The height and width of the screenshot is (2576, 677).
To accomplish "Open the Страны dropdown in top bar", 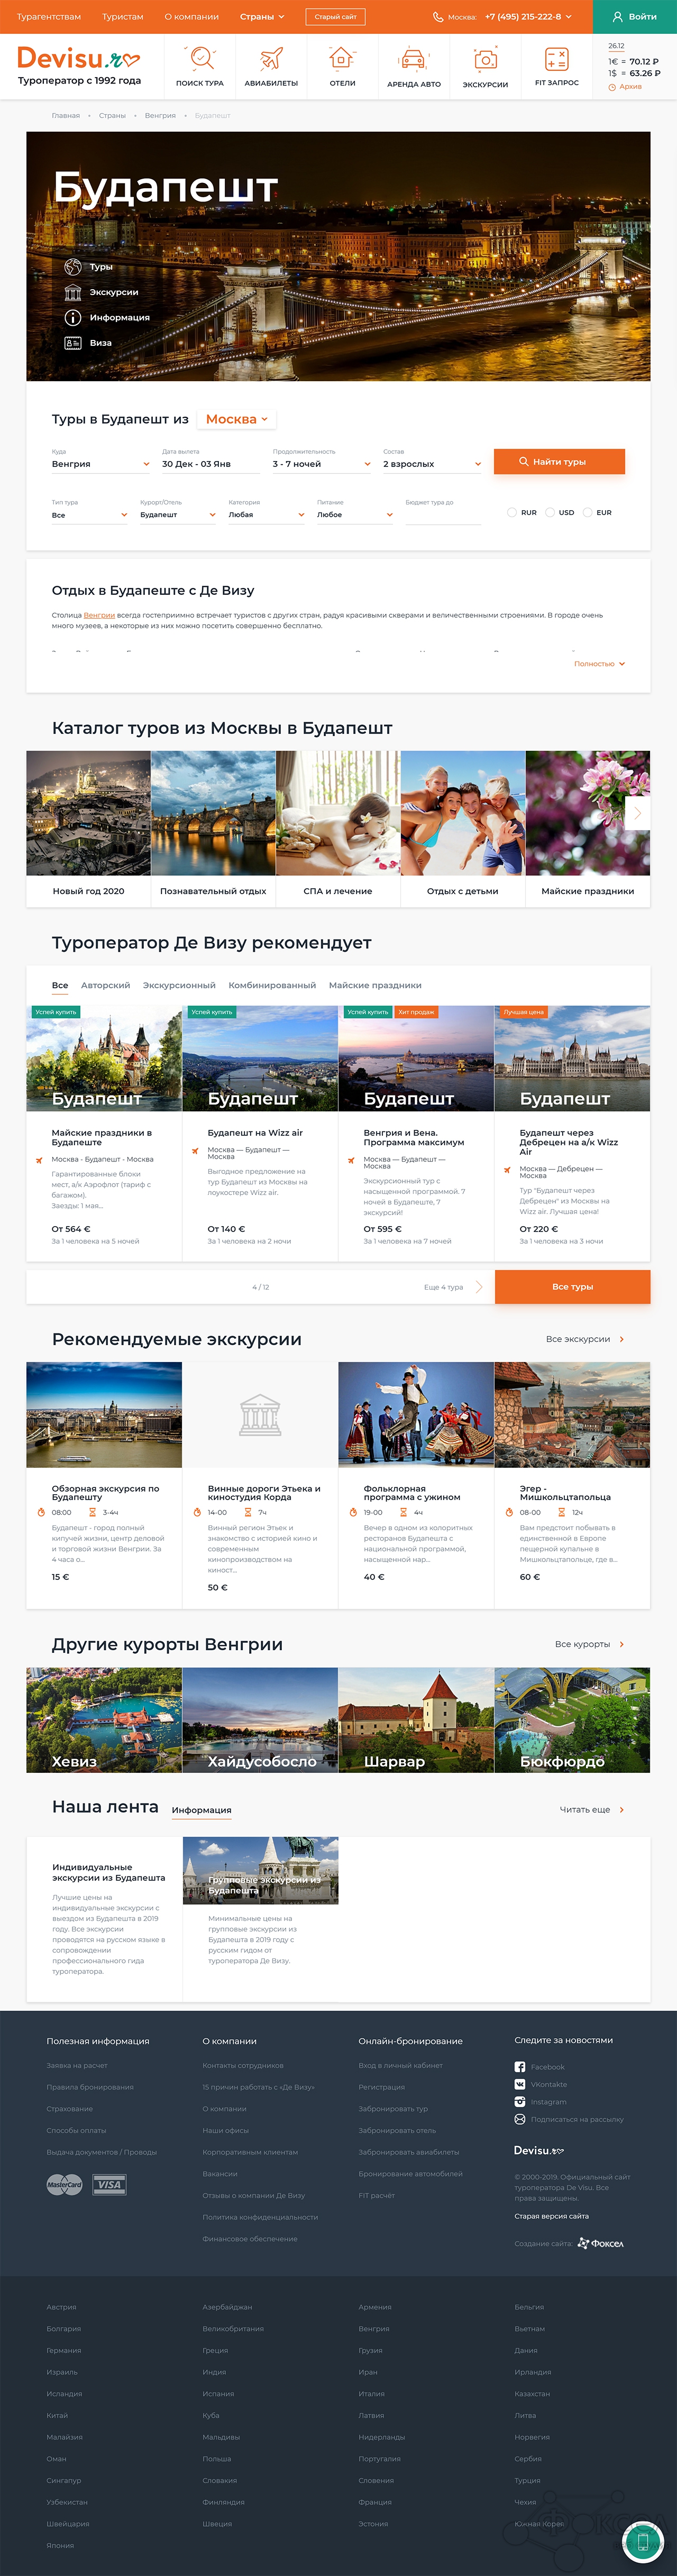I will 262,17.
